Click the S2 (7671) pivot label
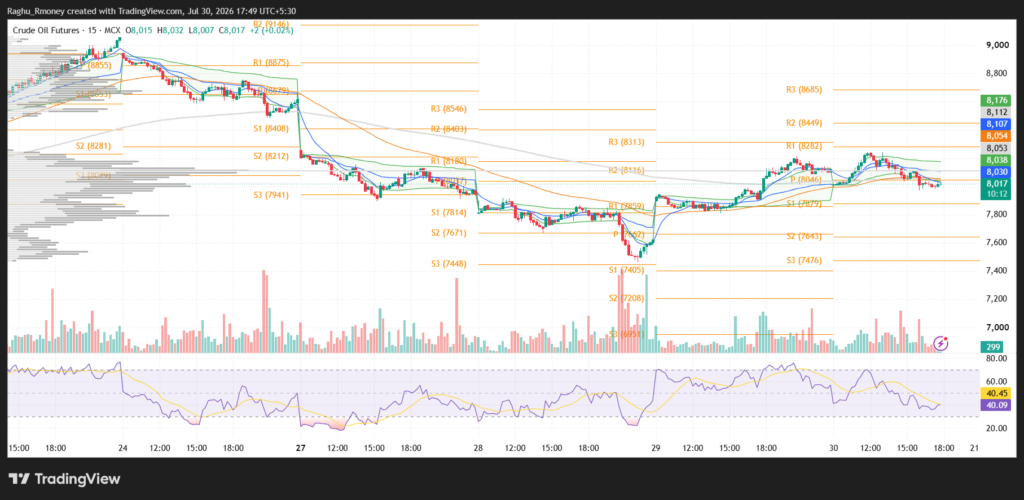Image resolution: width=1024 pixels, height=500 pixels. click(448, 233)
